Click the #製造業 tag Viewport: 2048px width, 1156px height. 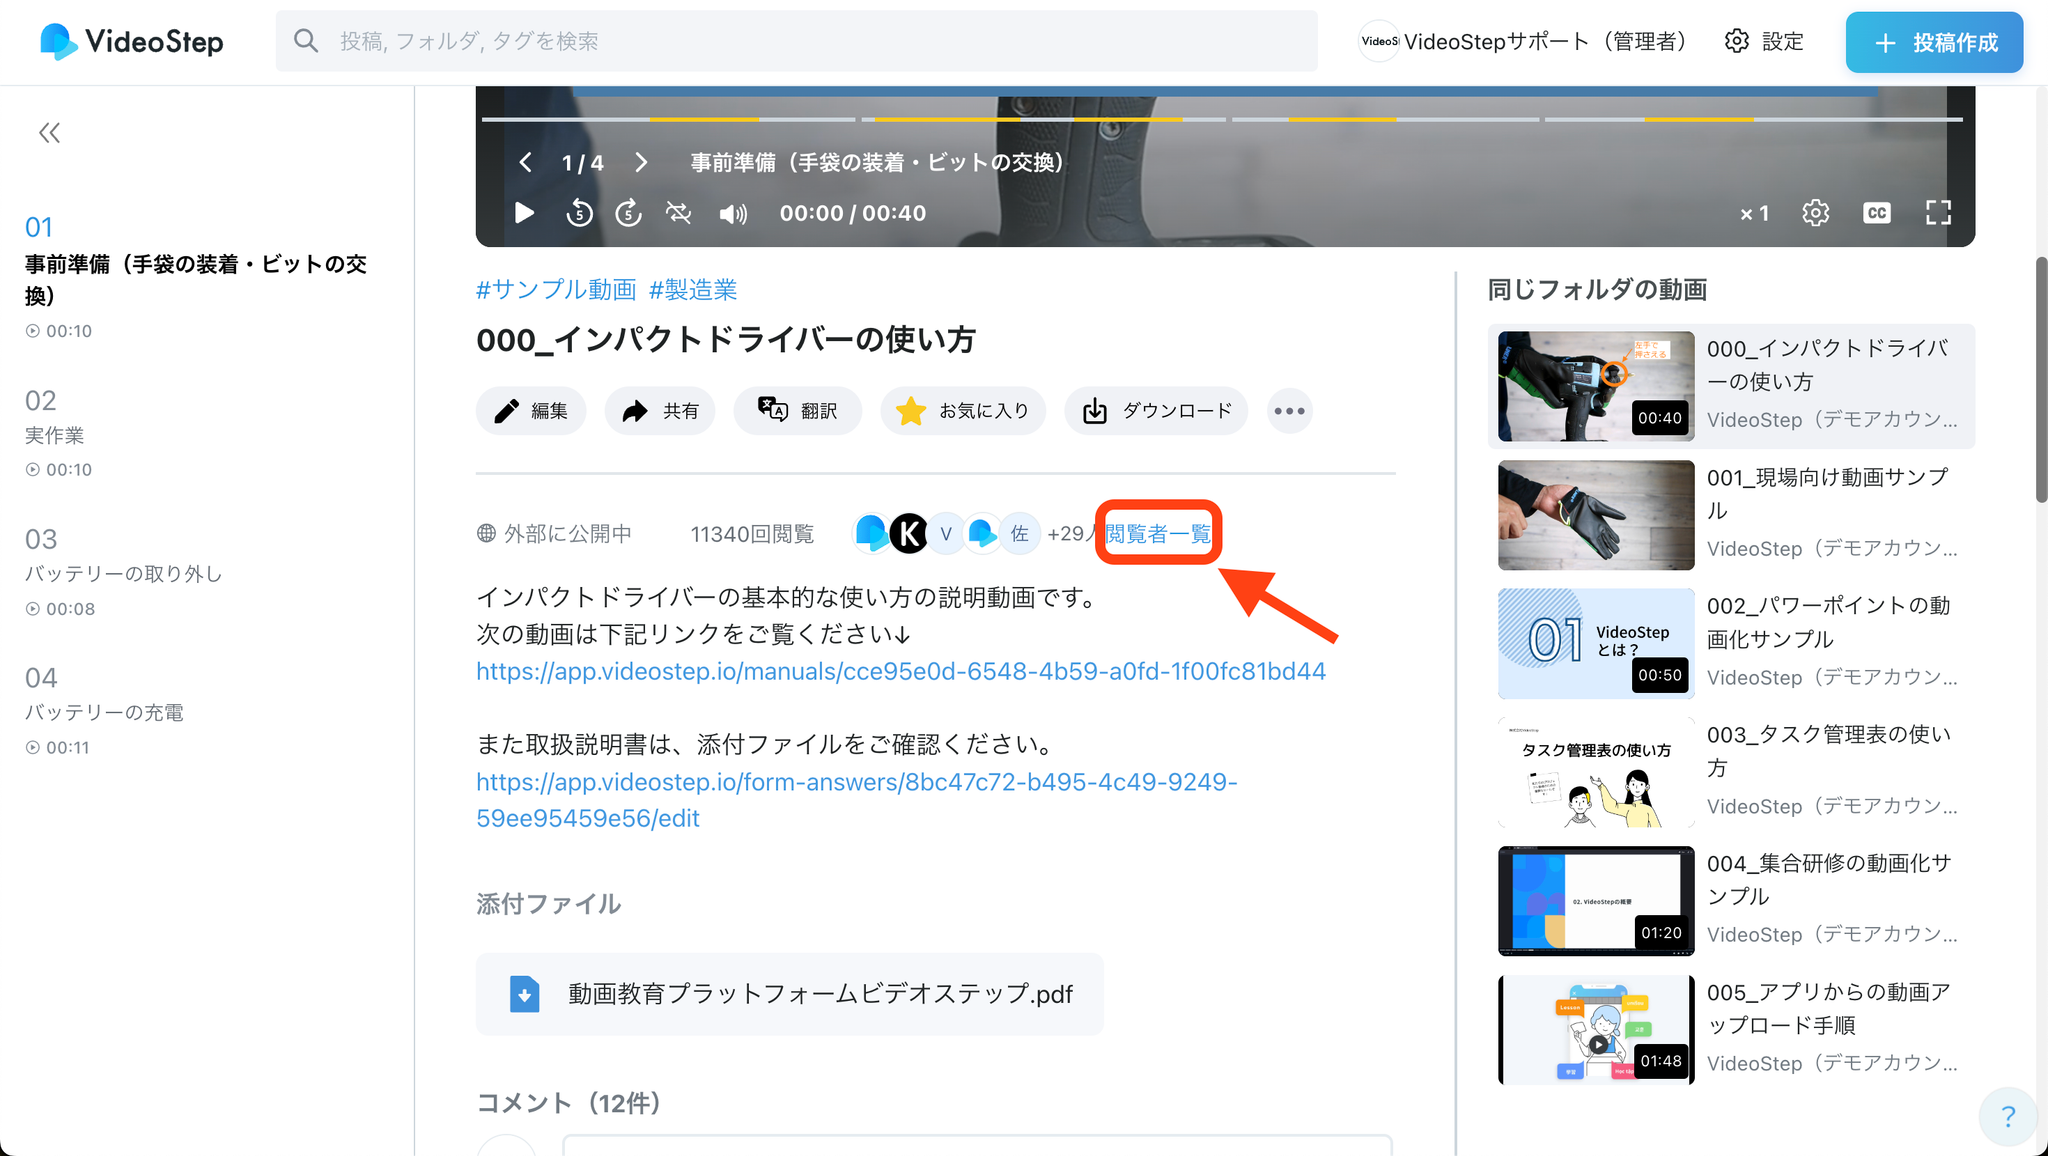click(693, 290)
